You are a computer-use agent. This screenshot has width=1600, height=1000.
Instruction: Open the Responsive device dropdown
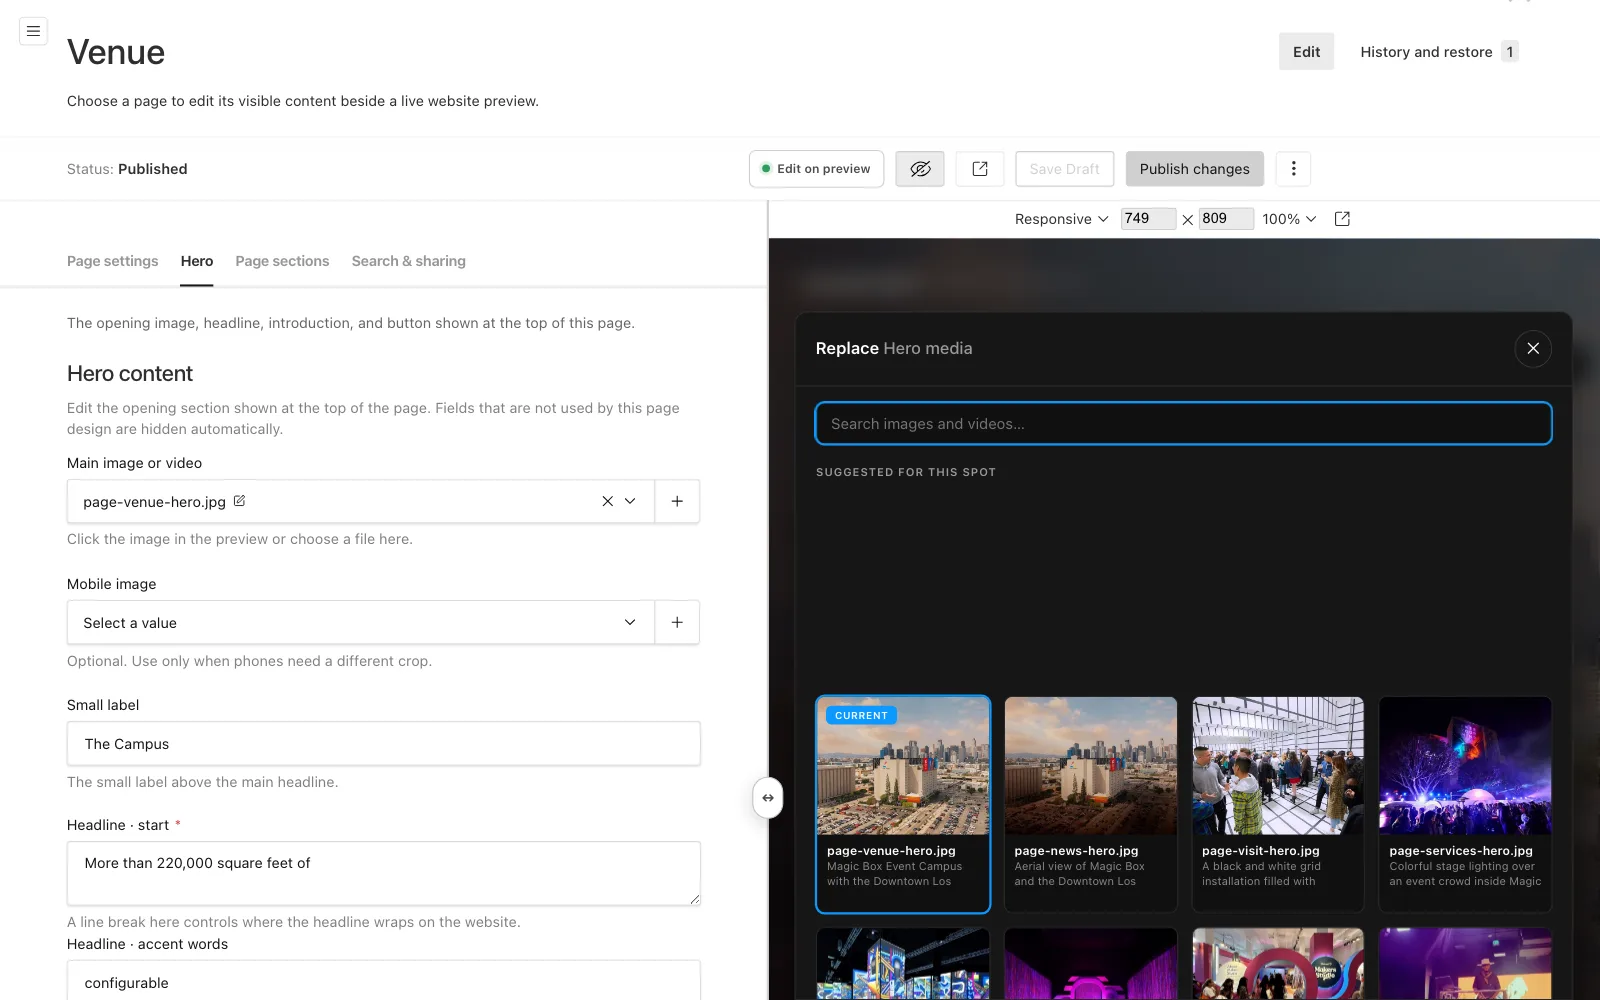(1061, 219)
